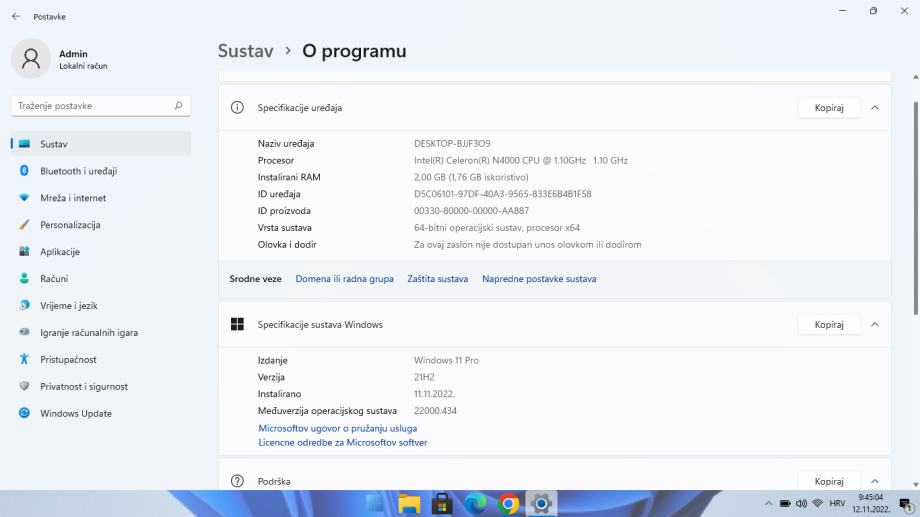Select the 22000.434 build number text
This screenshot has height=517, width=920.
coord(435,411)
